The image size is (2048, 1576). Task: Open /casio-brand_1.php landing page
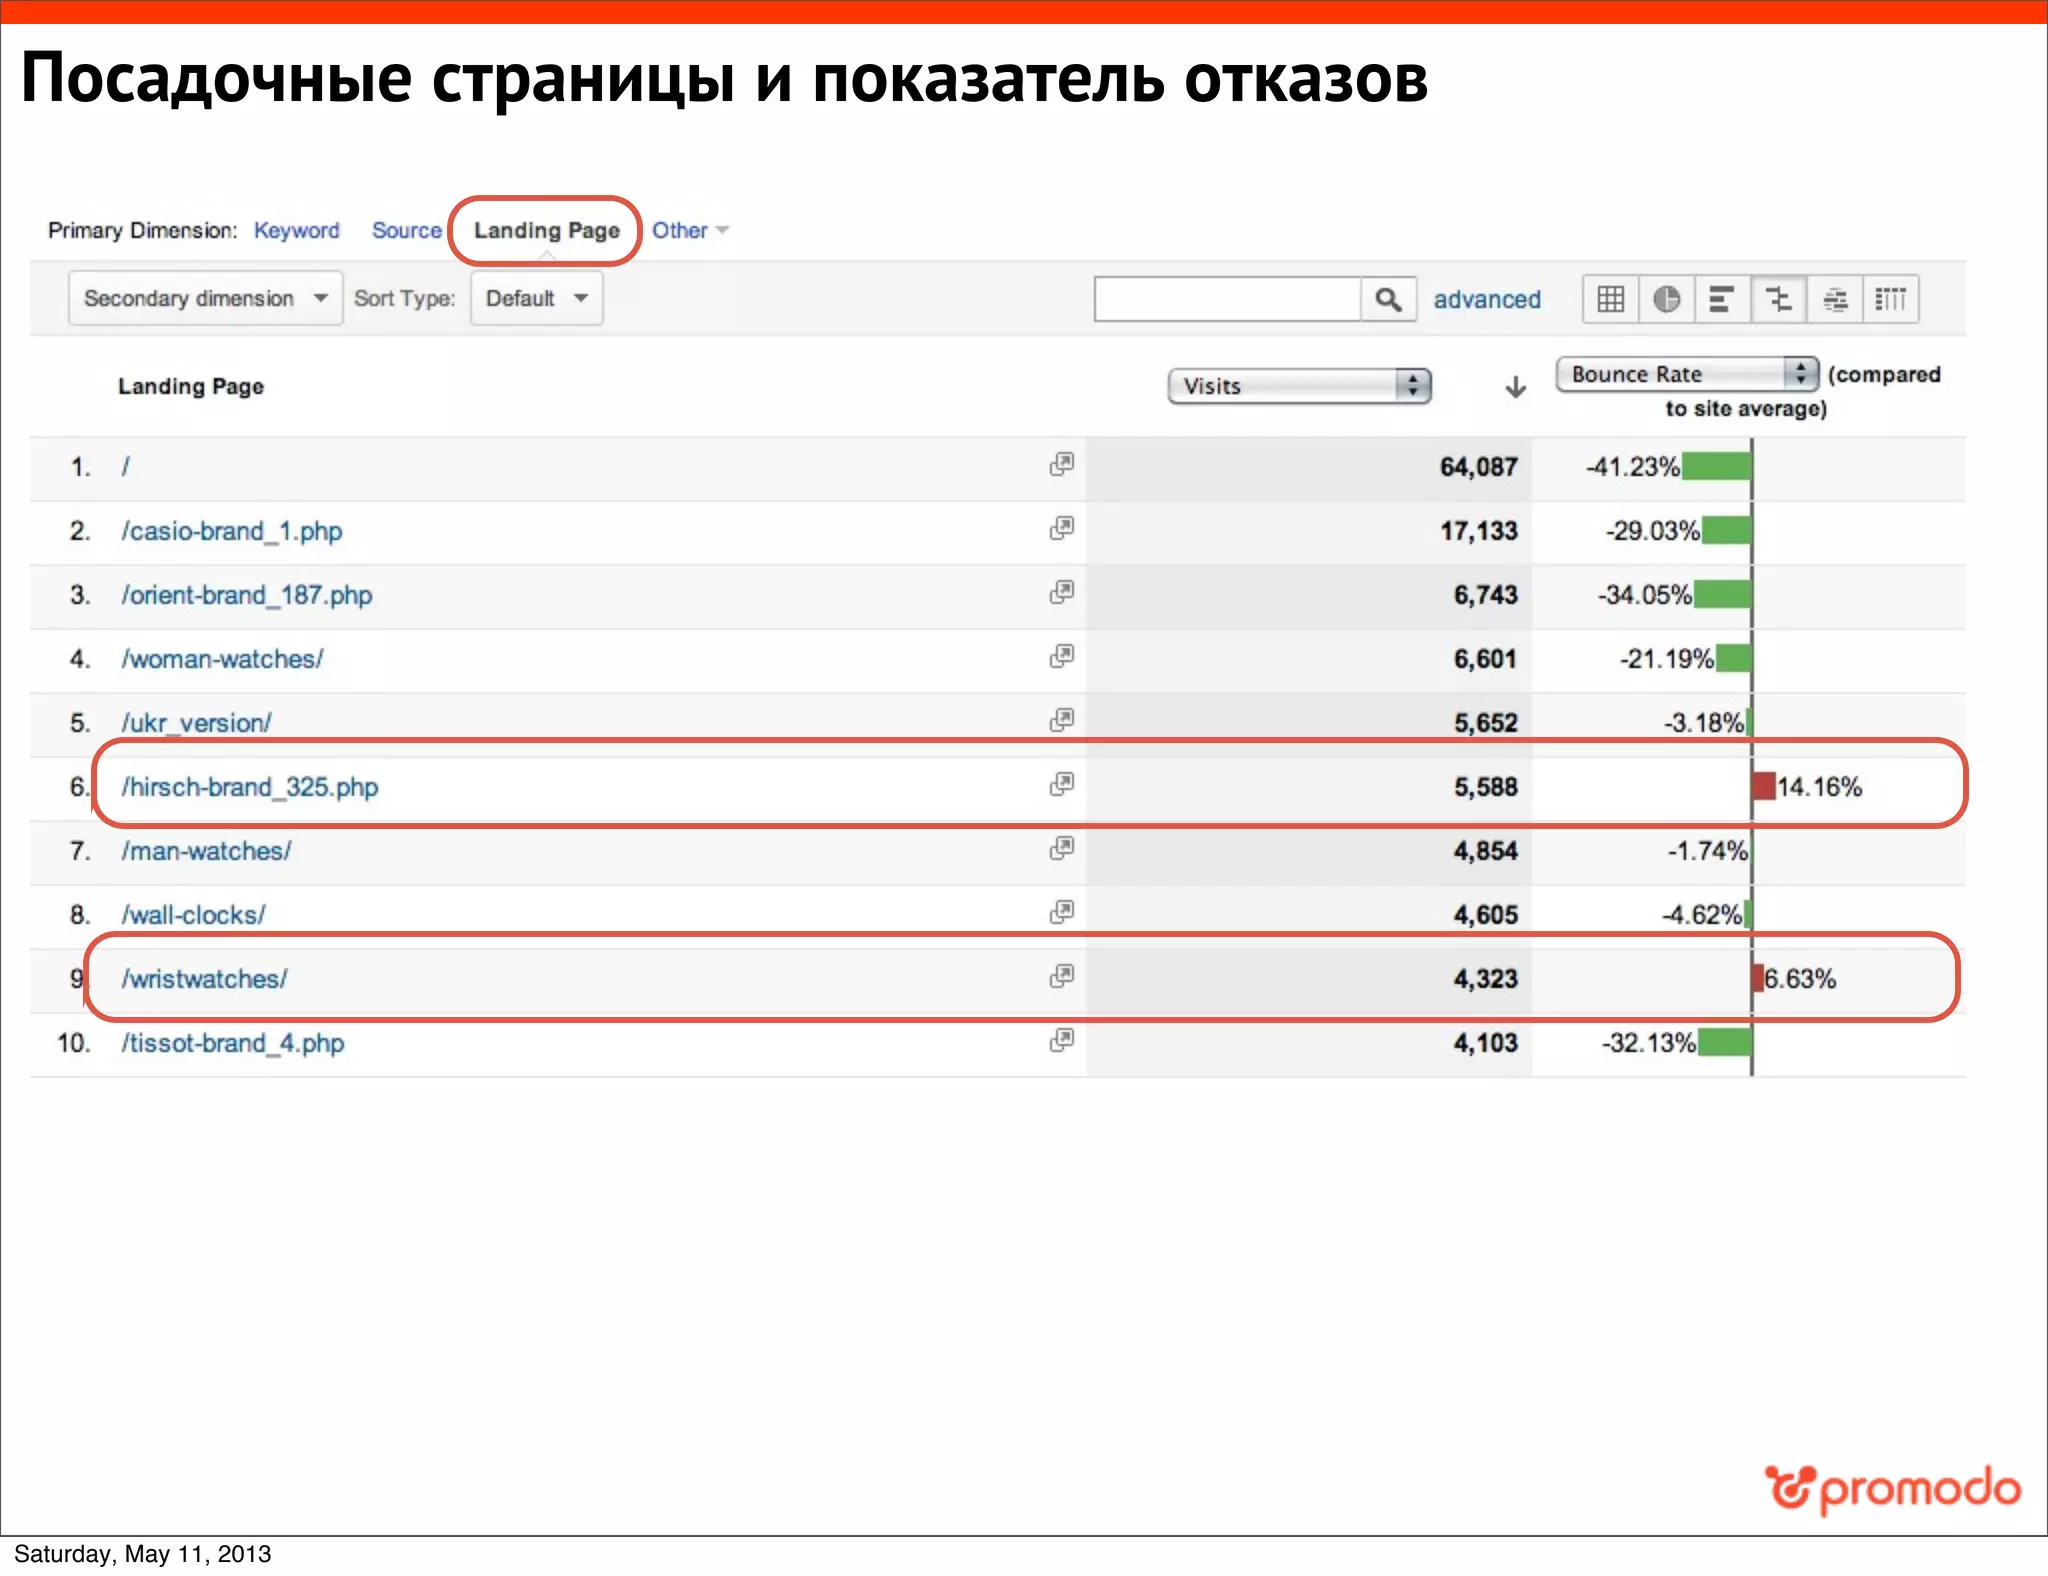[232, 531]
